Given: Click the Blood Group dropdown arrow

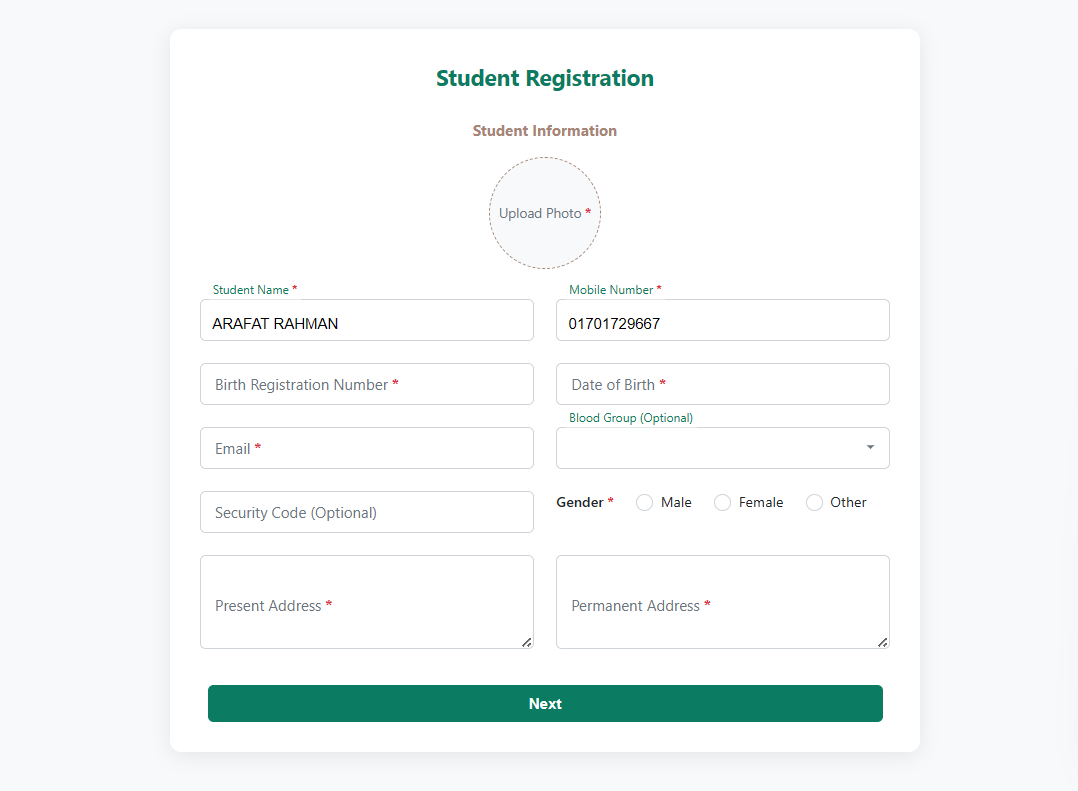Looking at the screenshot, I should click(870, 447).
